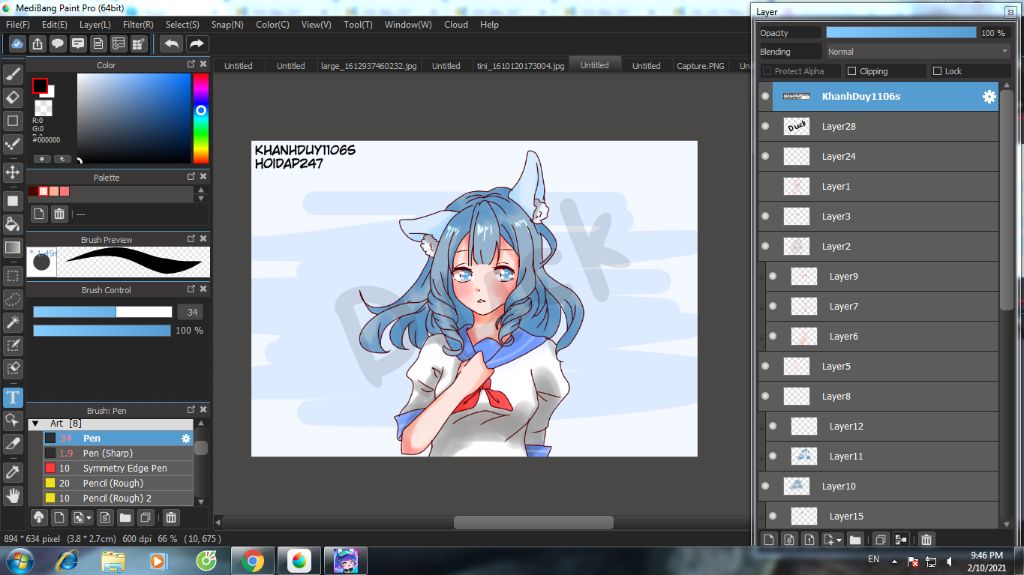Select the Pencil (Rough) 2 brush

[118, 499]
